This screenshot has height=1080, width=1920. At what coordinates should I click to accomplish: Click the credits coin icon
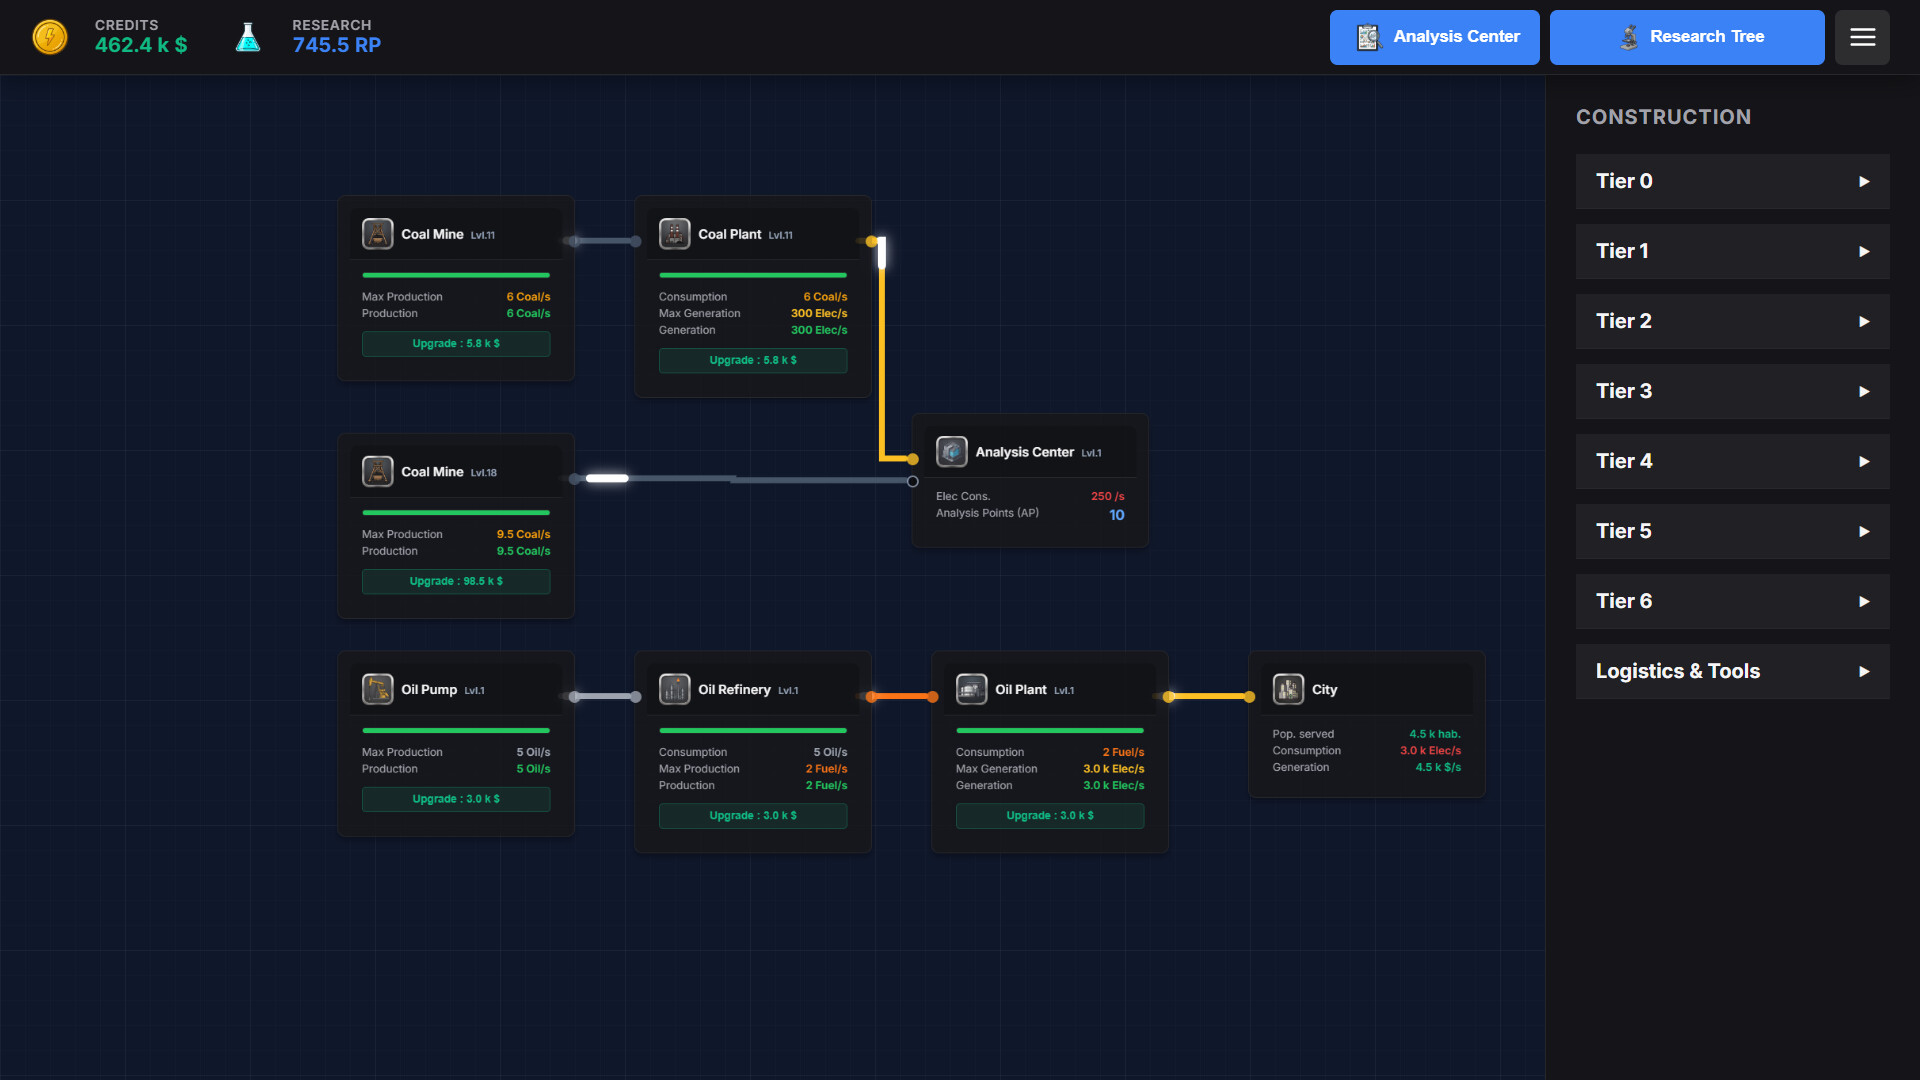[x=50, y=37]
